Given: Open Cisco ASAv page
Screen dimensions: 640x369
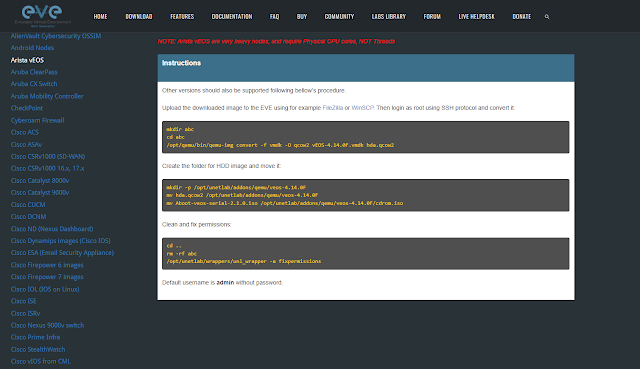Looking at the screenshot, I should (27, 144).
